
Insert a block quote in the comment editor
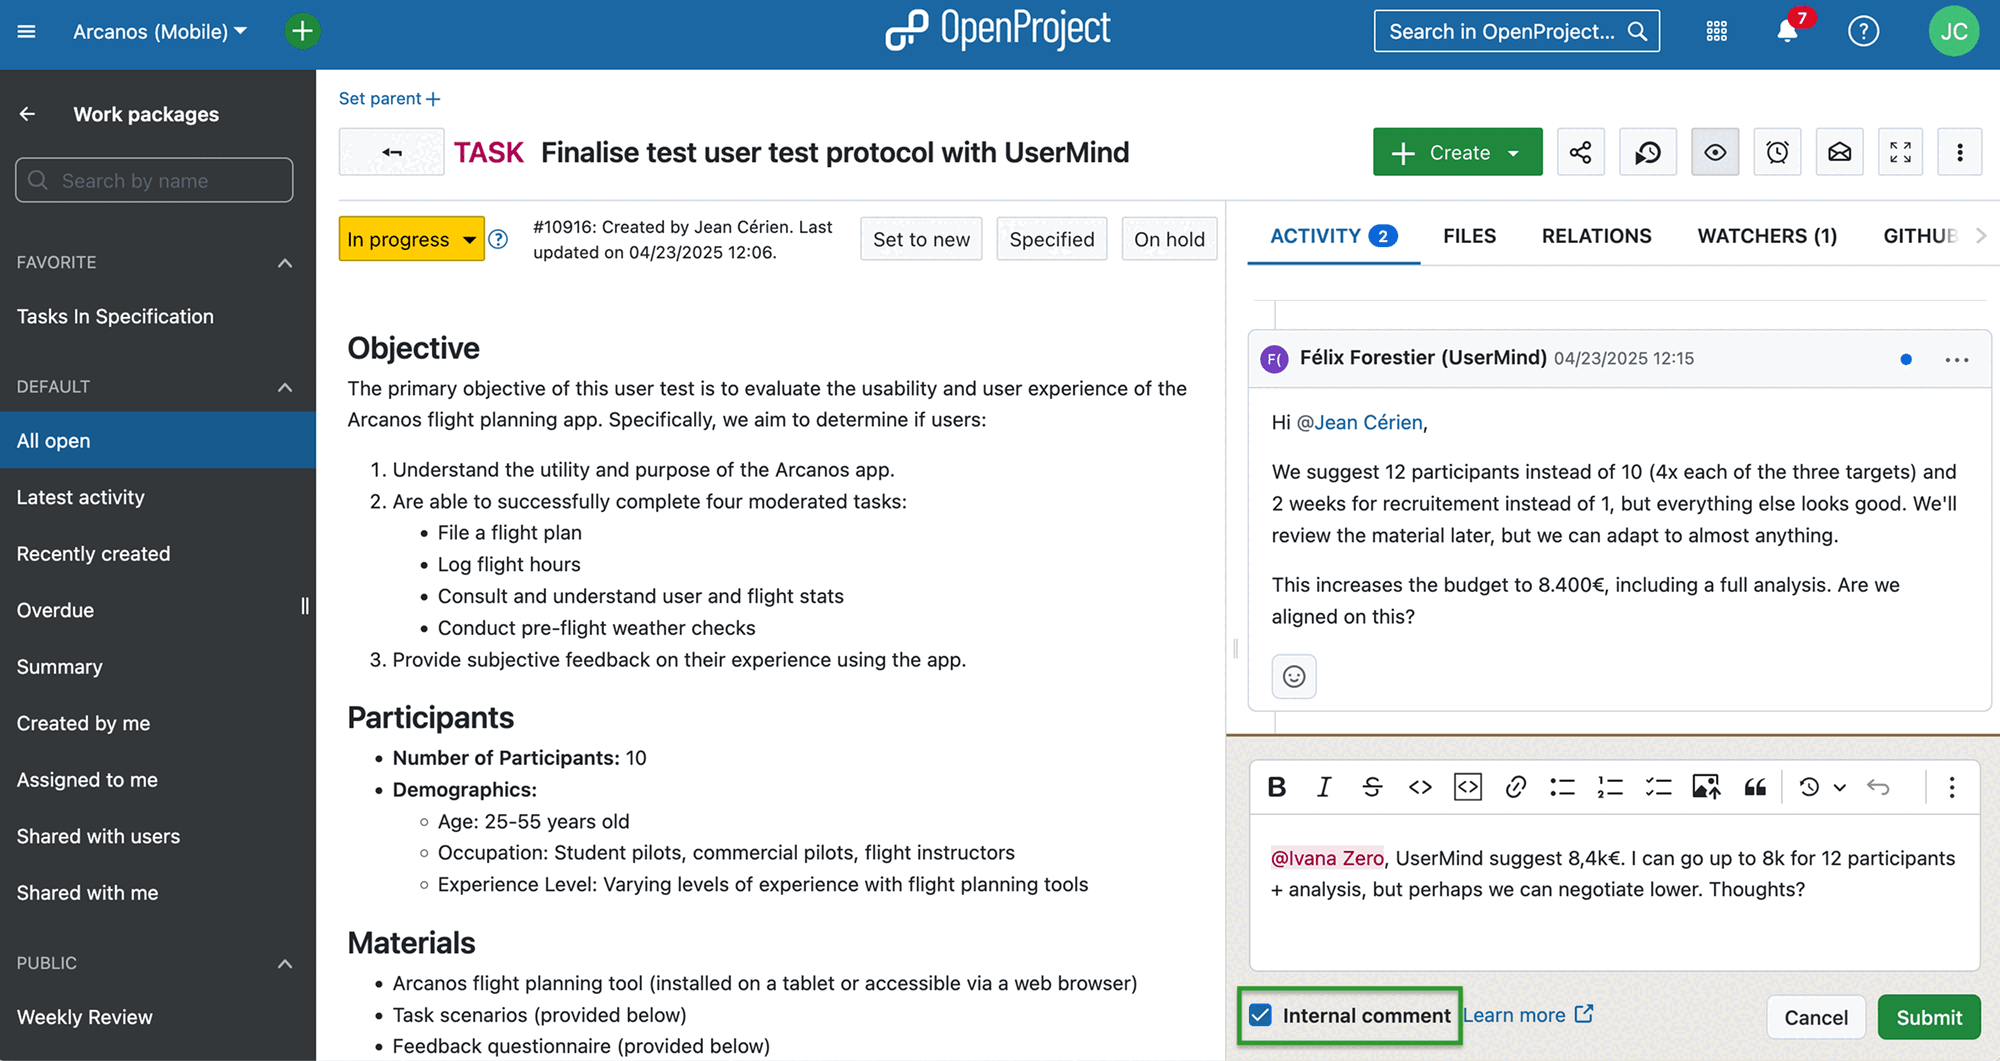pos(1755,787)
